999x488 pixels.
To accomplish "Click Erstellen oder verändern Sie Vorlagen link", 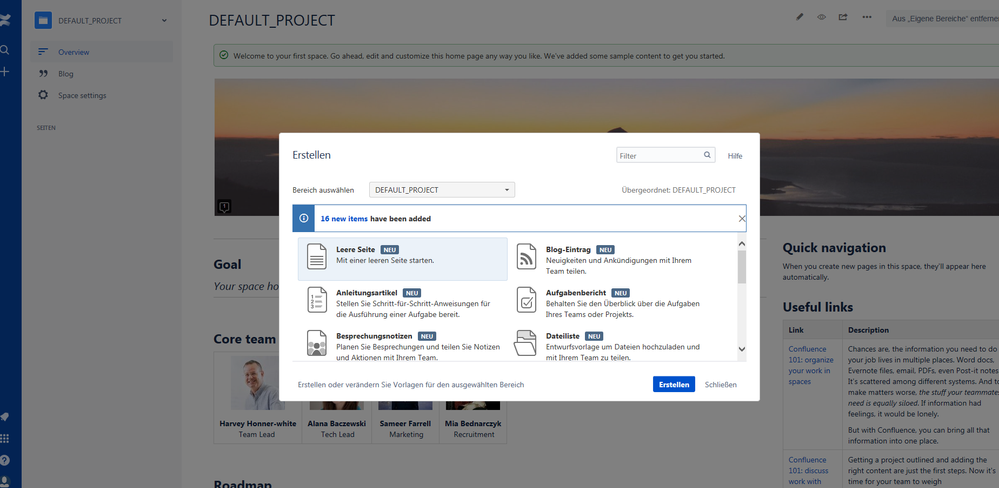I will coord(411,385).
